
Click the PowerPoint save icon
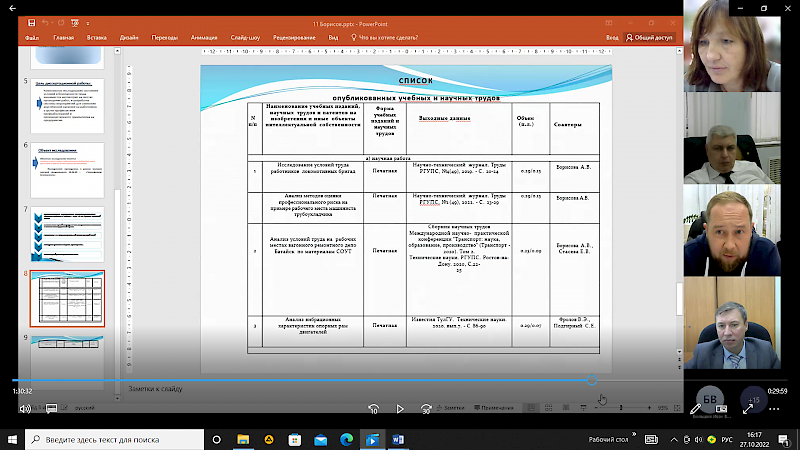tap(30, 21)
